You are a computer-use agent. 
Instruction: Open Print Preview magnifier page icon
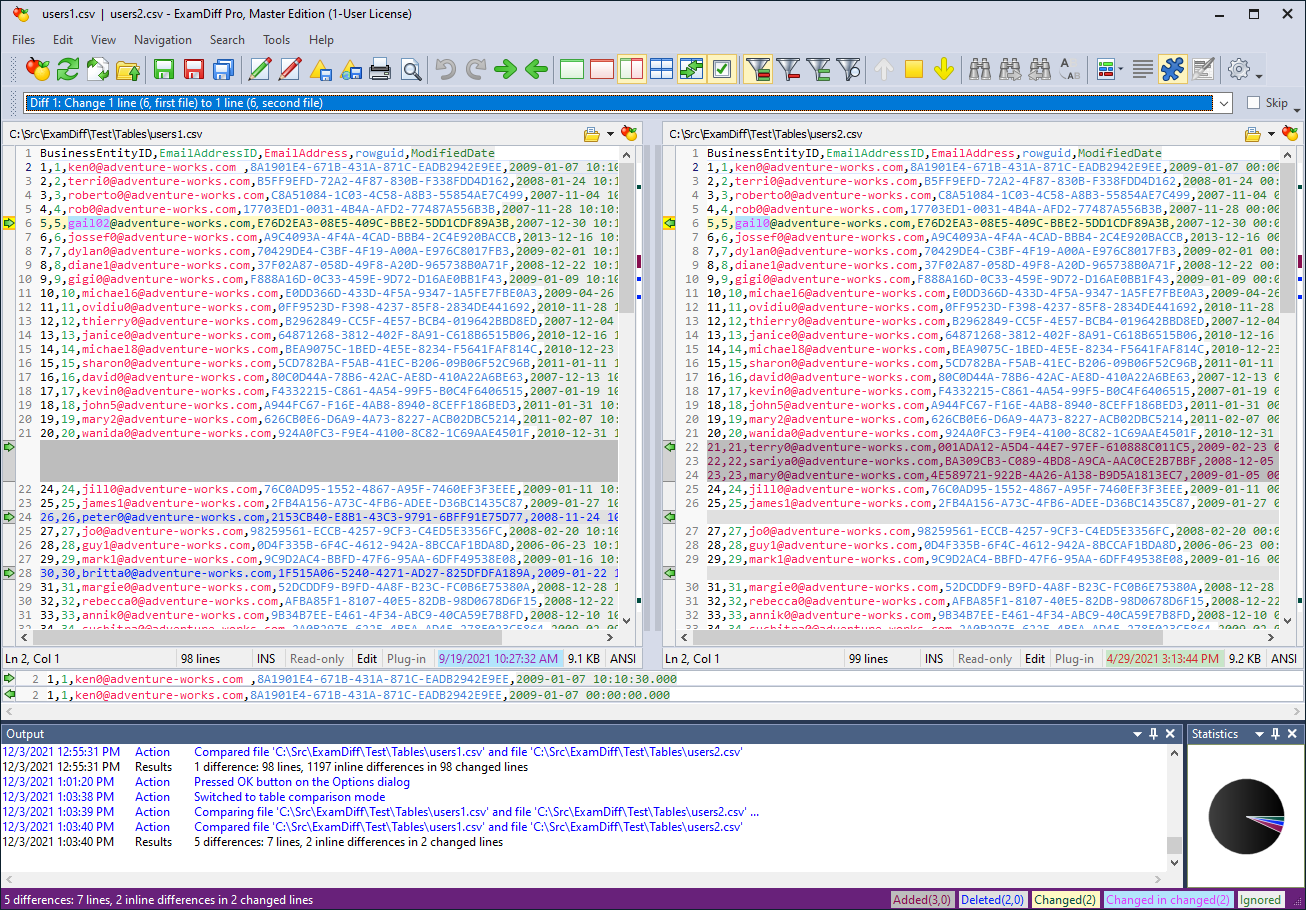pyautogui.click(x=410, y=69)
